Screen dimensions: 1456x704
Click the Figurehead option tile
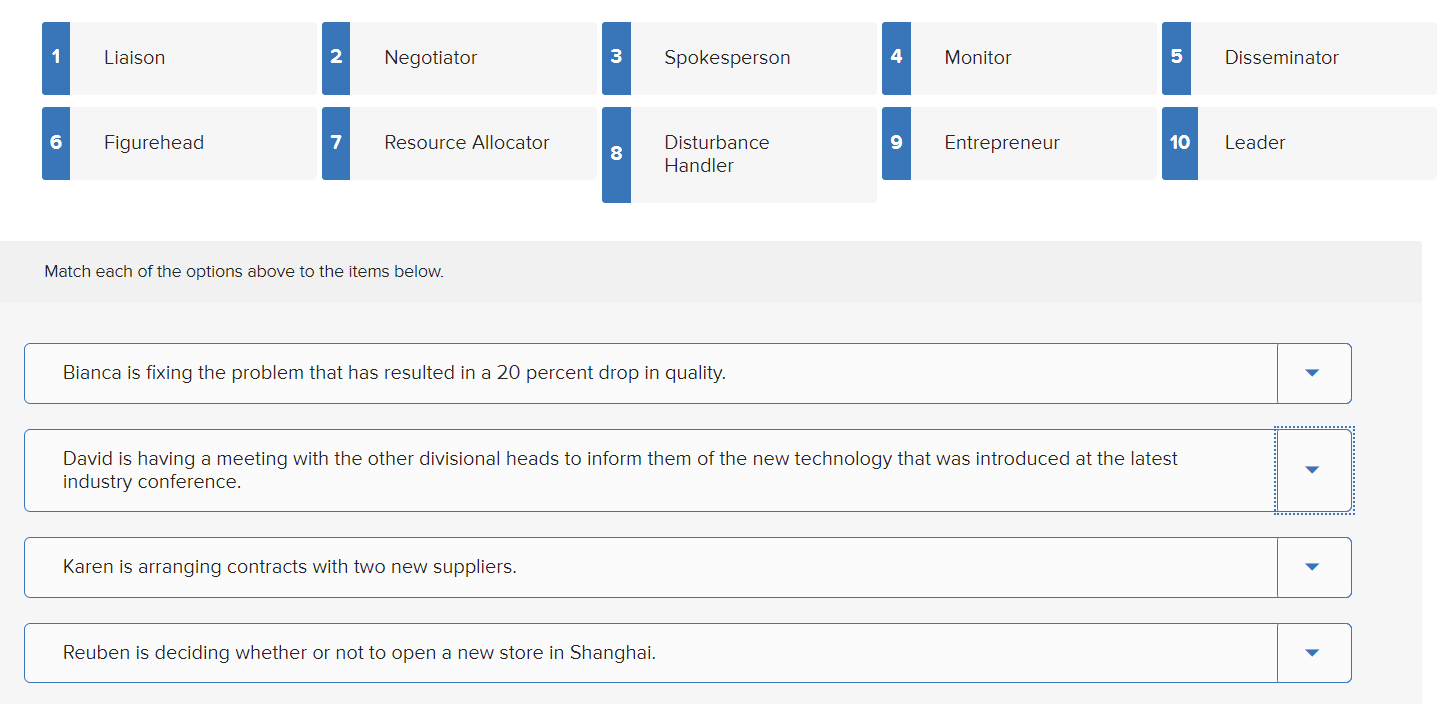point(178,143)
